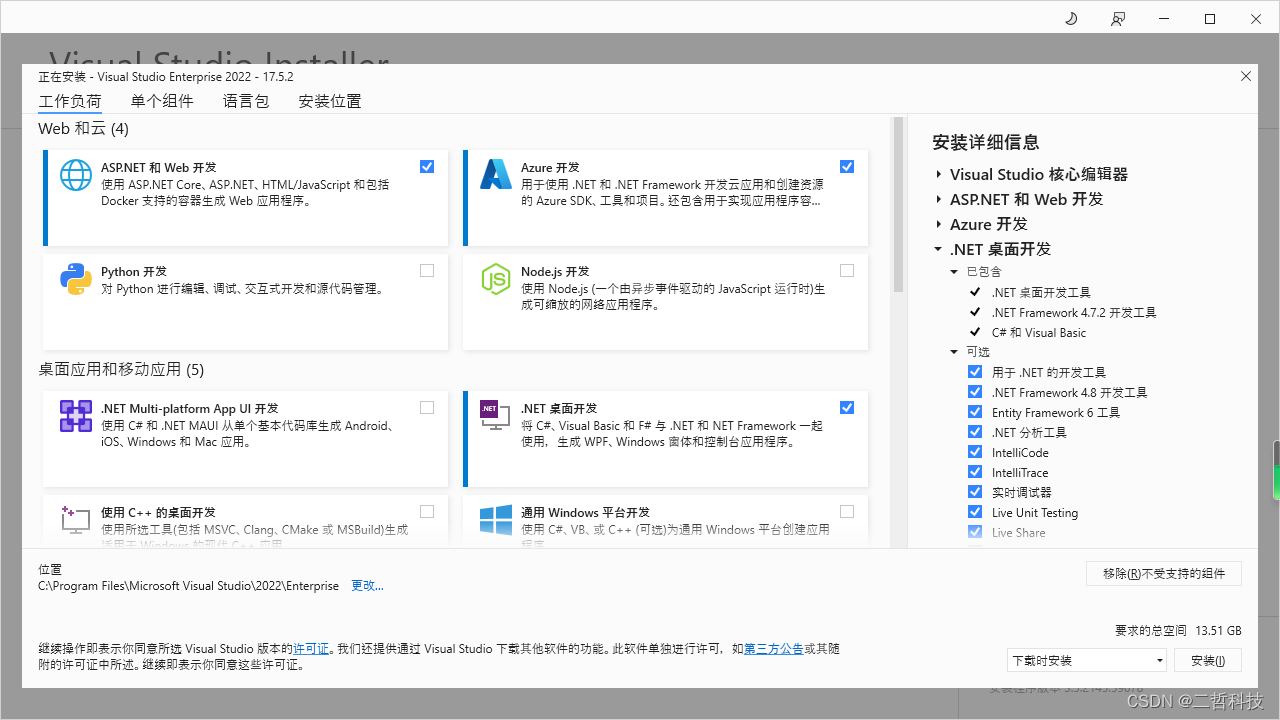Click the C# 和 Visual Basic included item

[1039, 333]
